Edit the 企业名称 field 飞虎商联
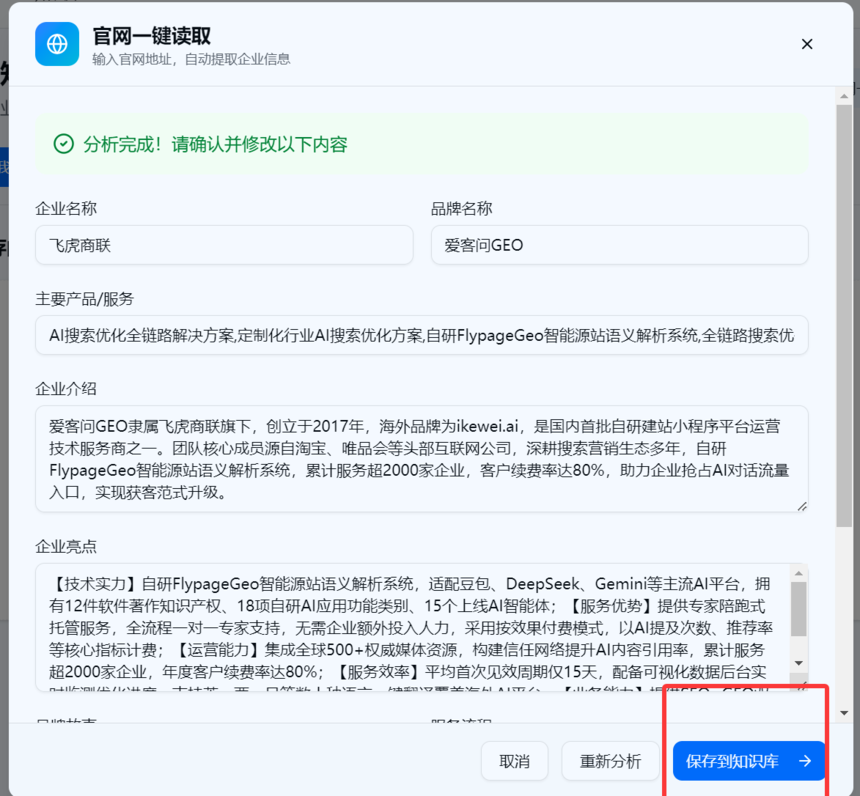860x796 pixels. pyautogui.click(x=224, y=245)
